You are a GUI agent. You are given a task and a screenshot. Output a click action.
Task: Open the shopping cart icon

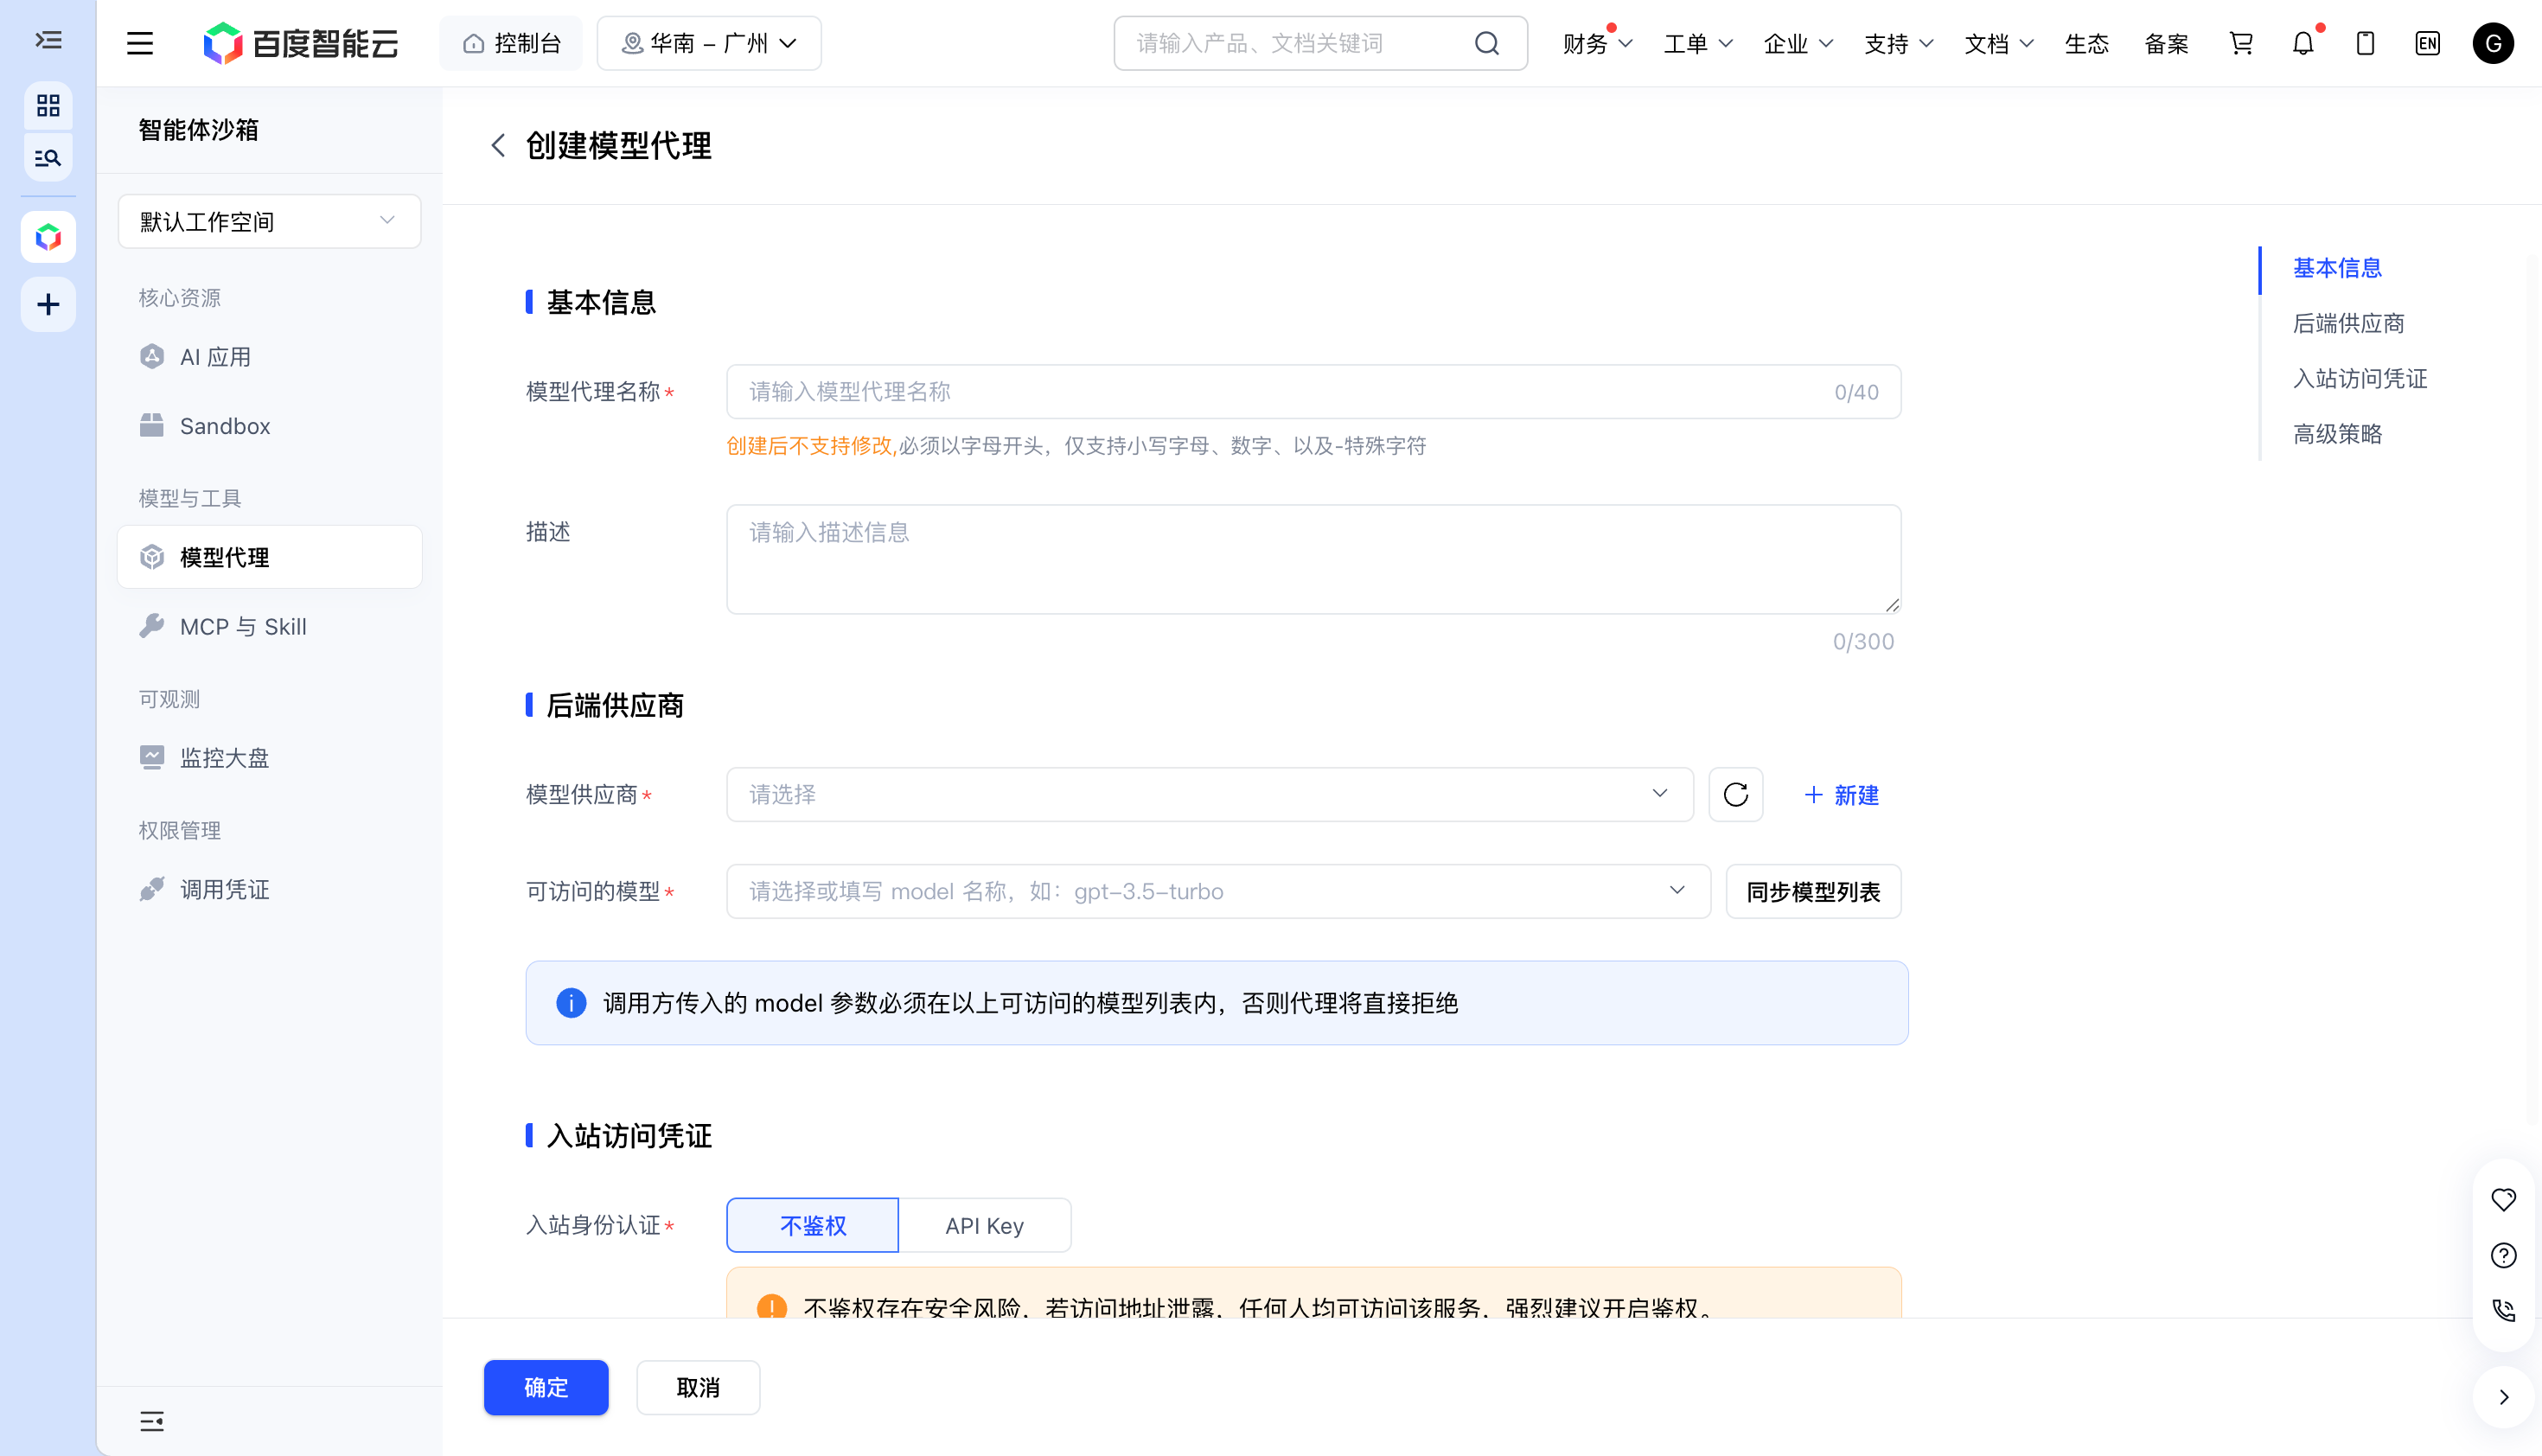[2241, 43]
